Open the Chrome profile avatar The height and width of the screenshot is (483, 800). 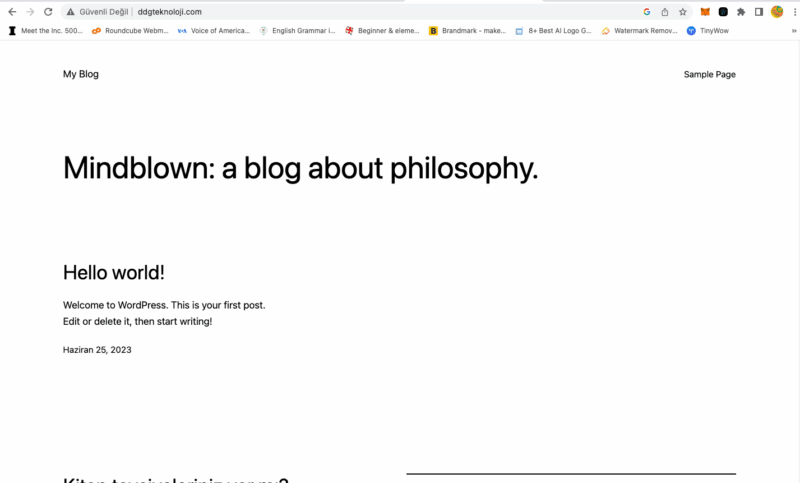(776, 12)
